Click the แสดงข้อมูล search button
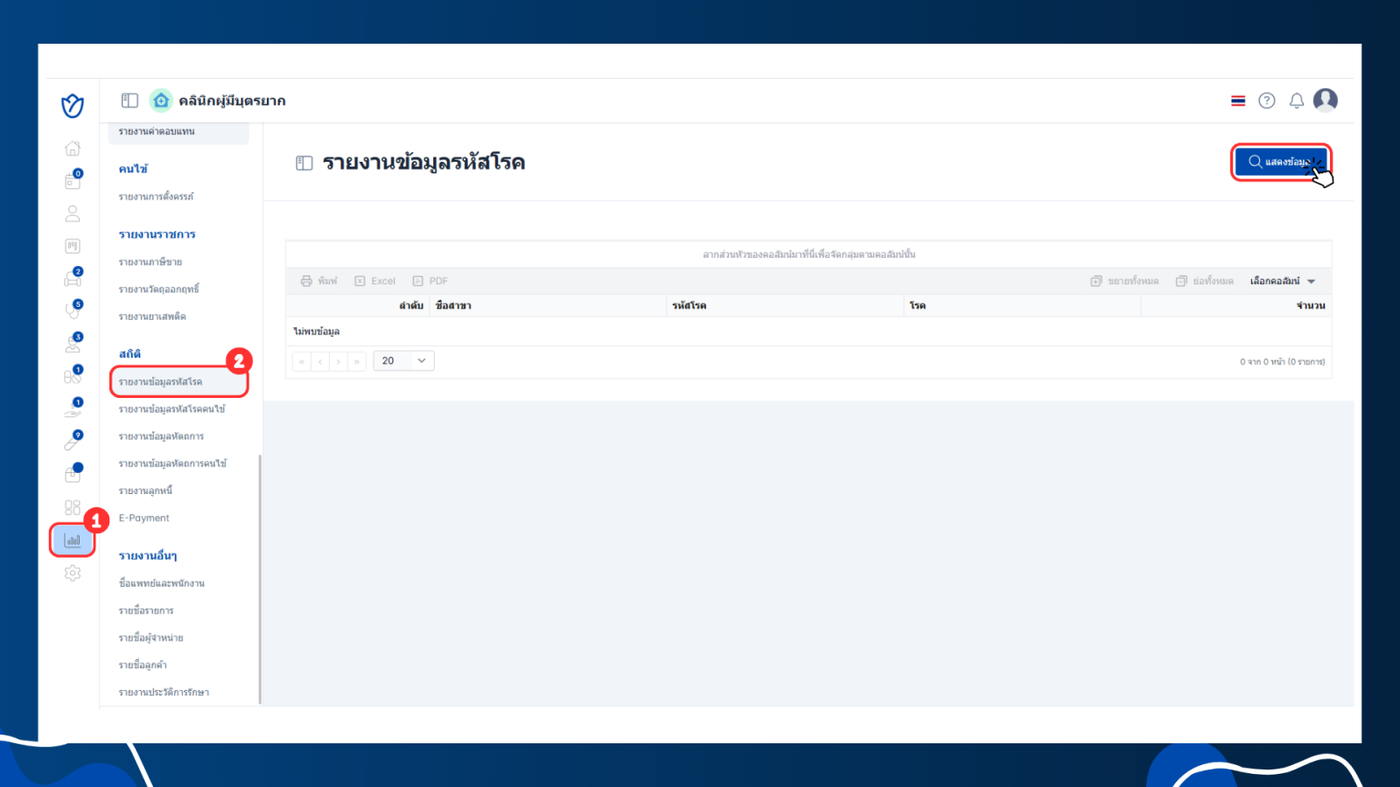The image size is (1400, 787). pyautogui.click(x=1281, y=162)
